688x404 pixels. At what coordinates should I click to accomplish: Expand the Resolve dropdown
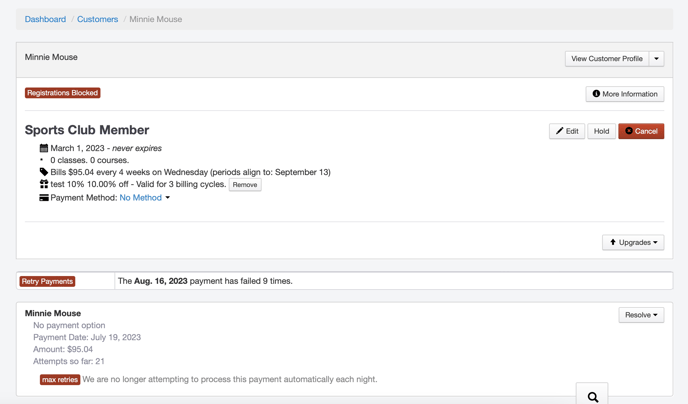(641, 315)
